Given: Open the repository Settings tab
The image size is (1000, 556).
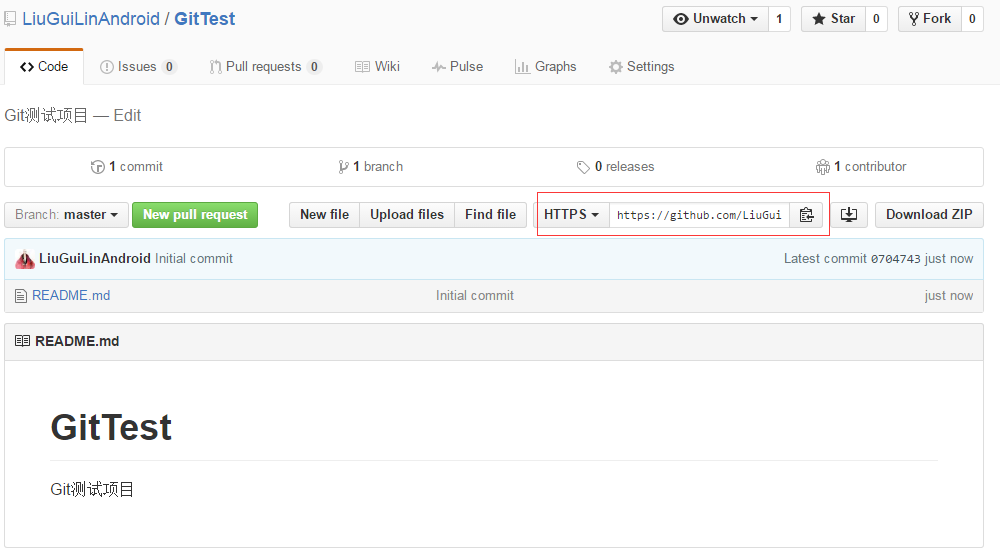Looking at the screenshot, I should [642, 67].
